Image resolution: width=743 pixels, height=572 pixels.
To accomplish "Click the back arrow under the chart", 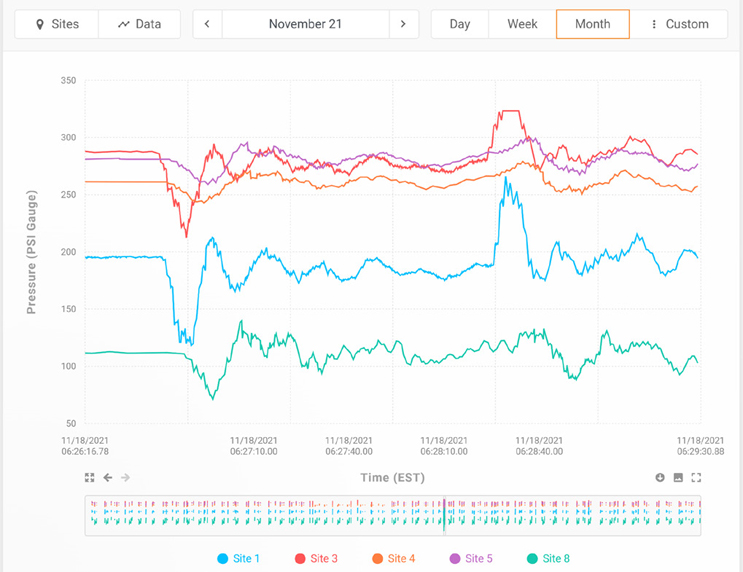I will point(108,478).
